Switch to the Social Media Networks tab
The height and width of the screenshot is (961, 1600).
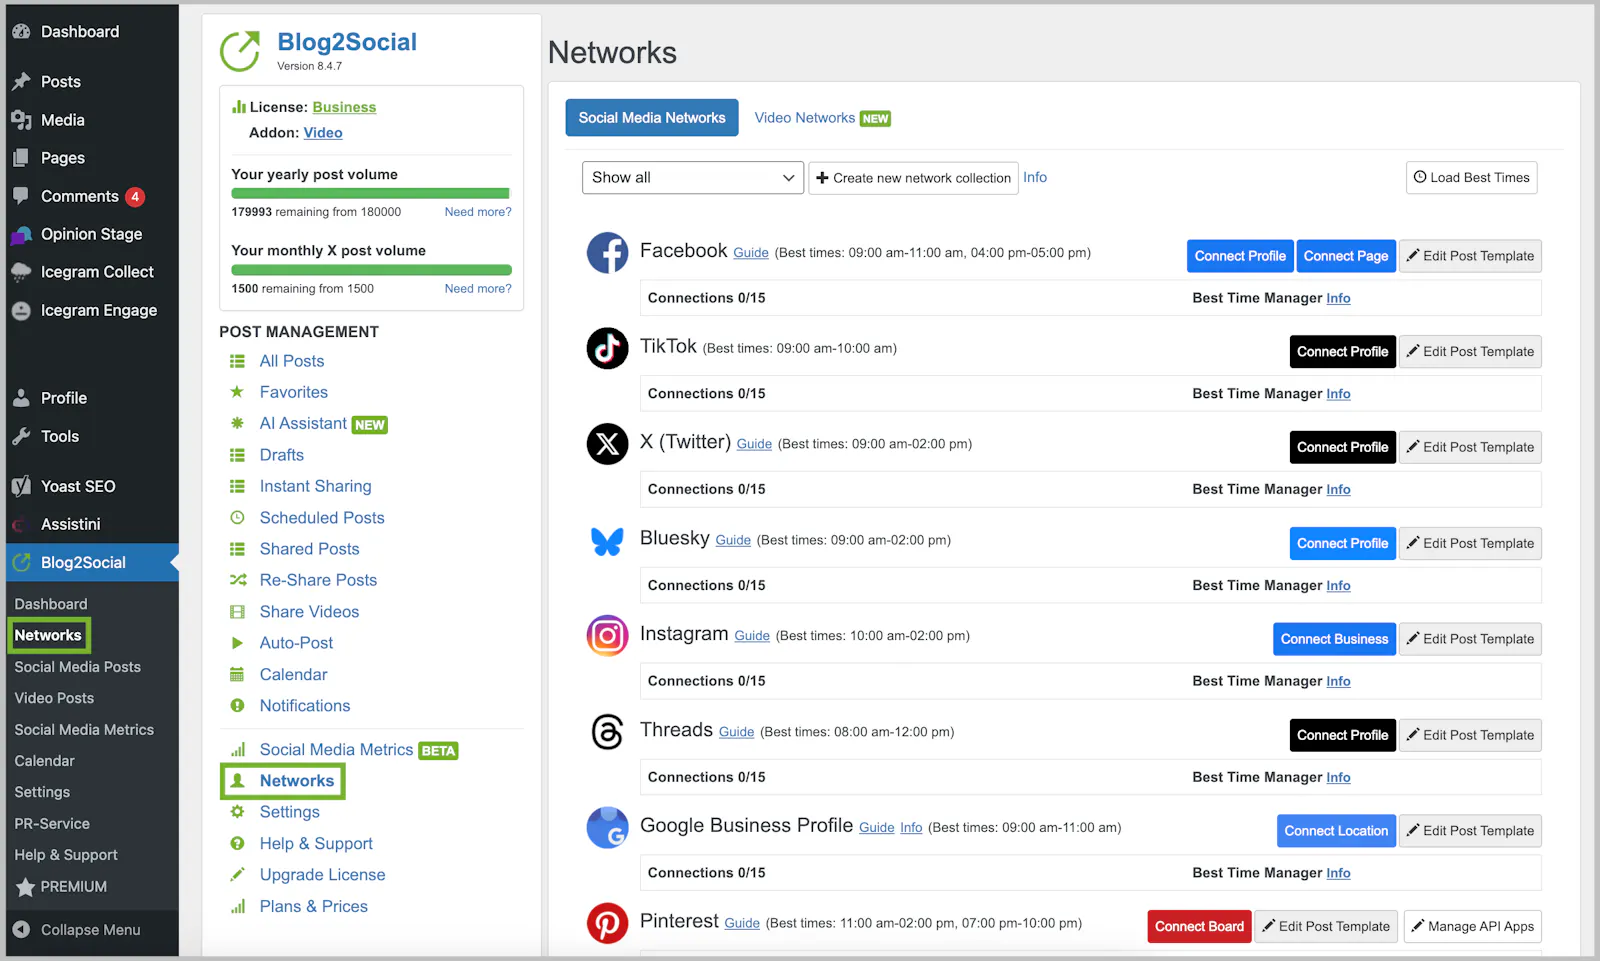coord(652,118)
